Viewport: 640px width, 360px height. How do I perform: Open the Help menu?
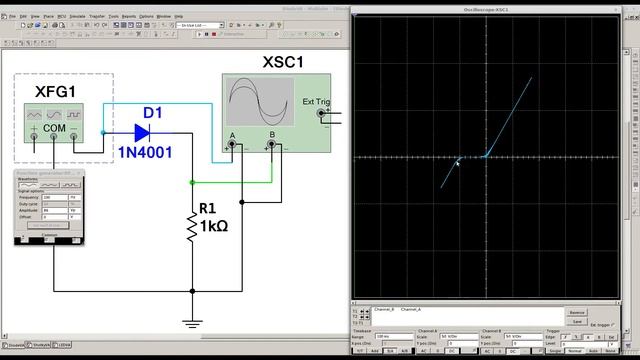(179, 17)
